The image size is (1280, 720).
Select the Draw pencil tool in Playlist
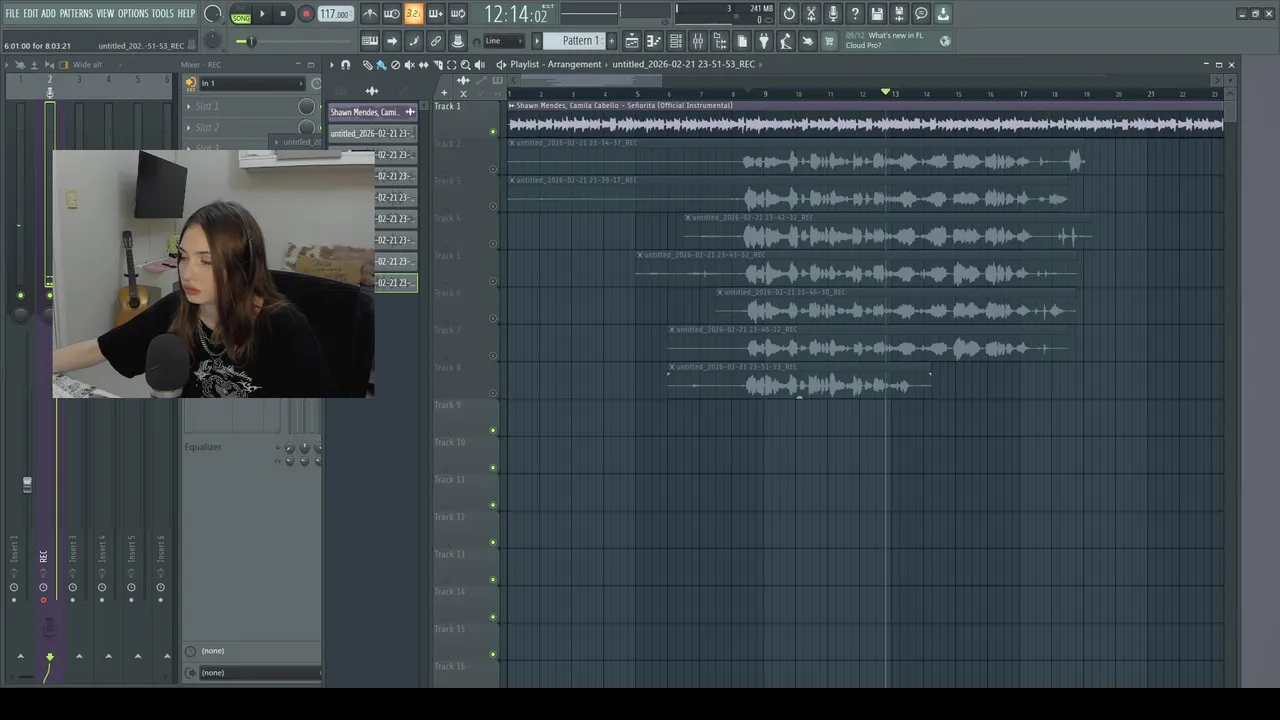[367, 65]
